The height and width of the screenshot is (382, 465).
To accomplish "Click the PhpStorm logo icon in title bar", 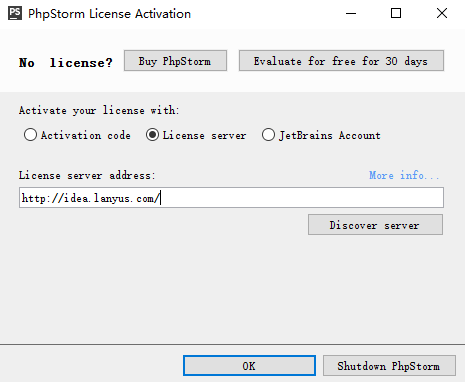I will [15, 13].
